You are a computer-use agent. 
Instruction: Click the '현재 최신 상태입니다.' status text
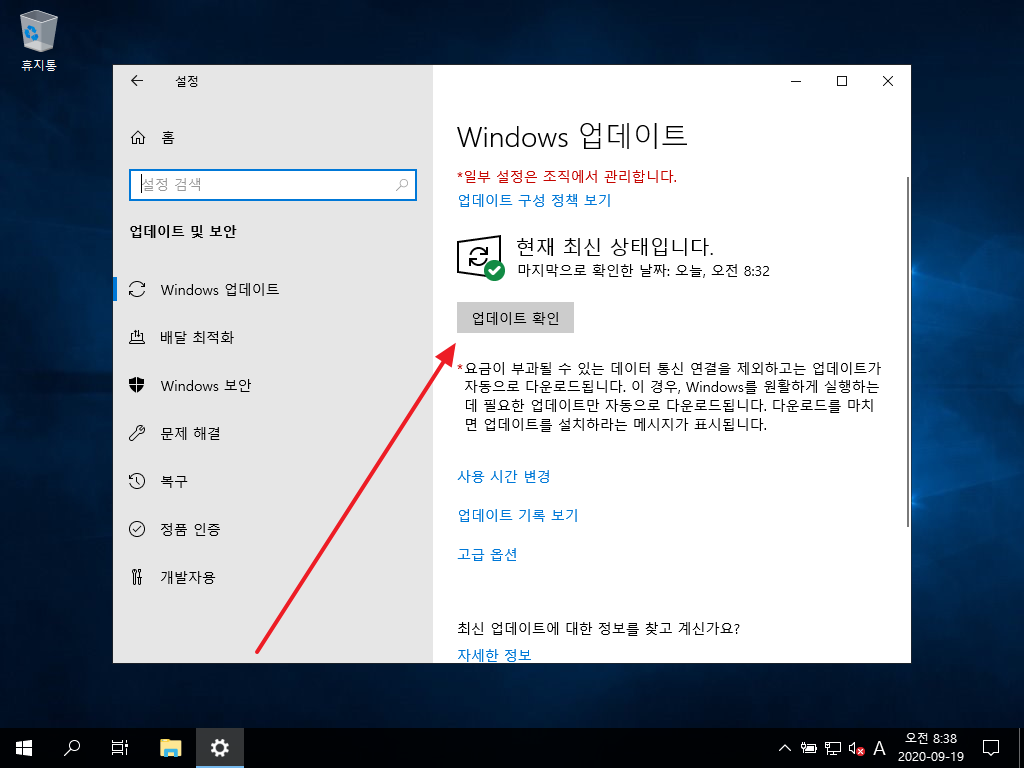615,246
